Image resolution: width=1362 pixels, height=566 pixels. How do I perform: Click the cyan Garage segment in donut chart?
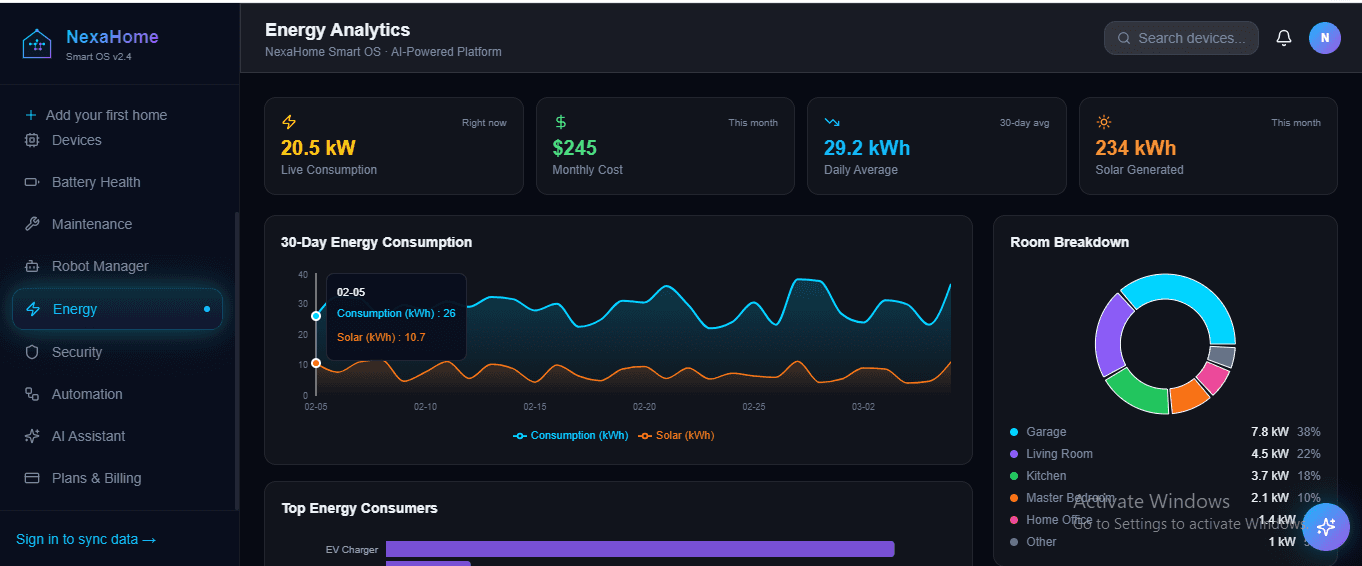pyautogui.click(x=1190, y=300)
